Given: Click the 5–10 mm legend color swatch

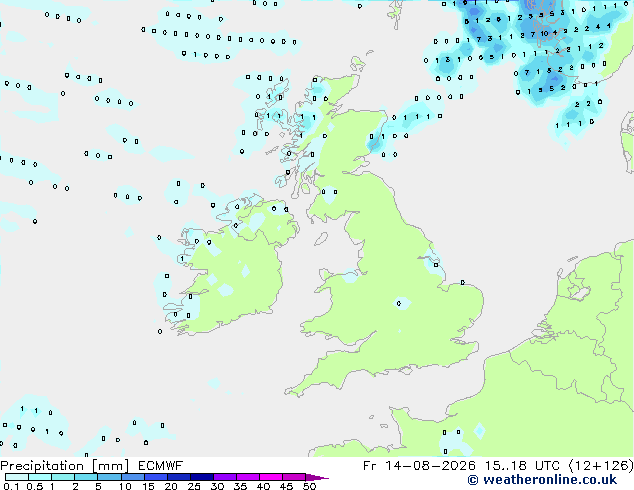Looking at the screenshot, I should pos(109,477).
